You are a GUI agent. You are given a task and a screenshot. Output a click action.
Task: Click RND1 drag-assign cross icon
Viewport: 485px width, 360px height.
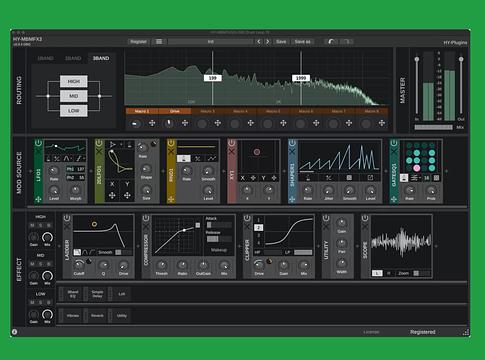(x=171, y=199)
